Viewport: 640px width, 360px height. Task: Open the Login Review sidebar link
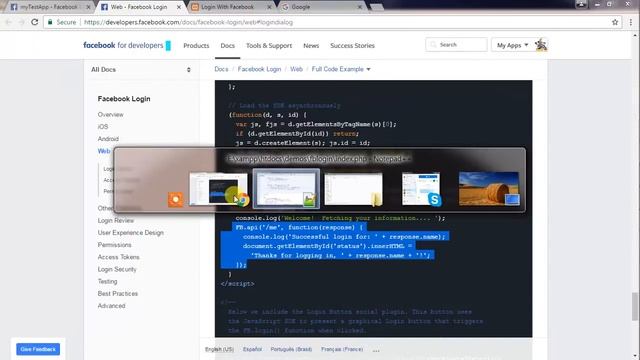pos(116,220)
